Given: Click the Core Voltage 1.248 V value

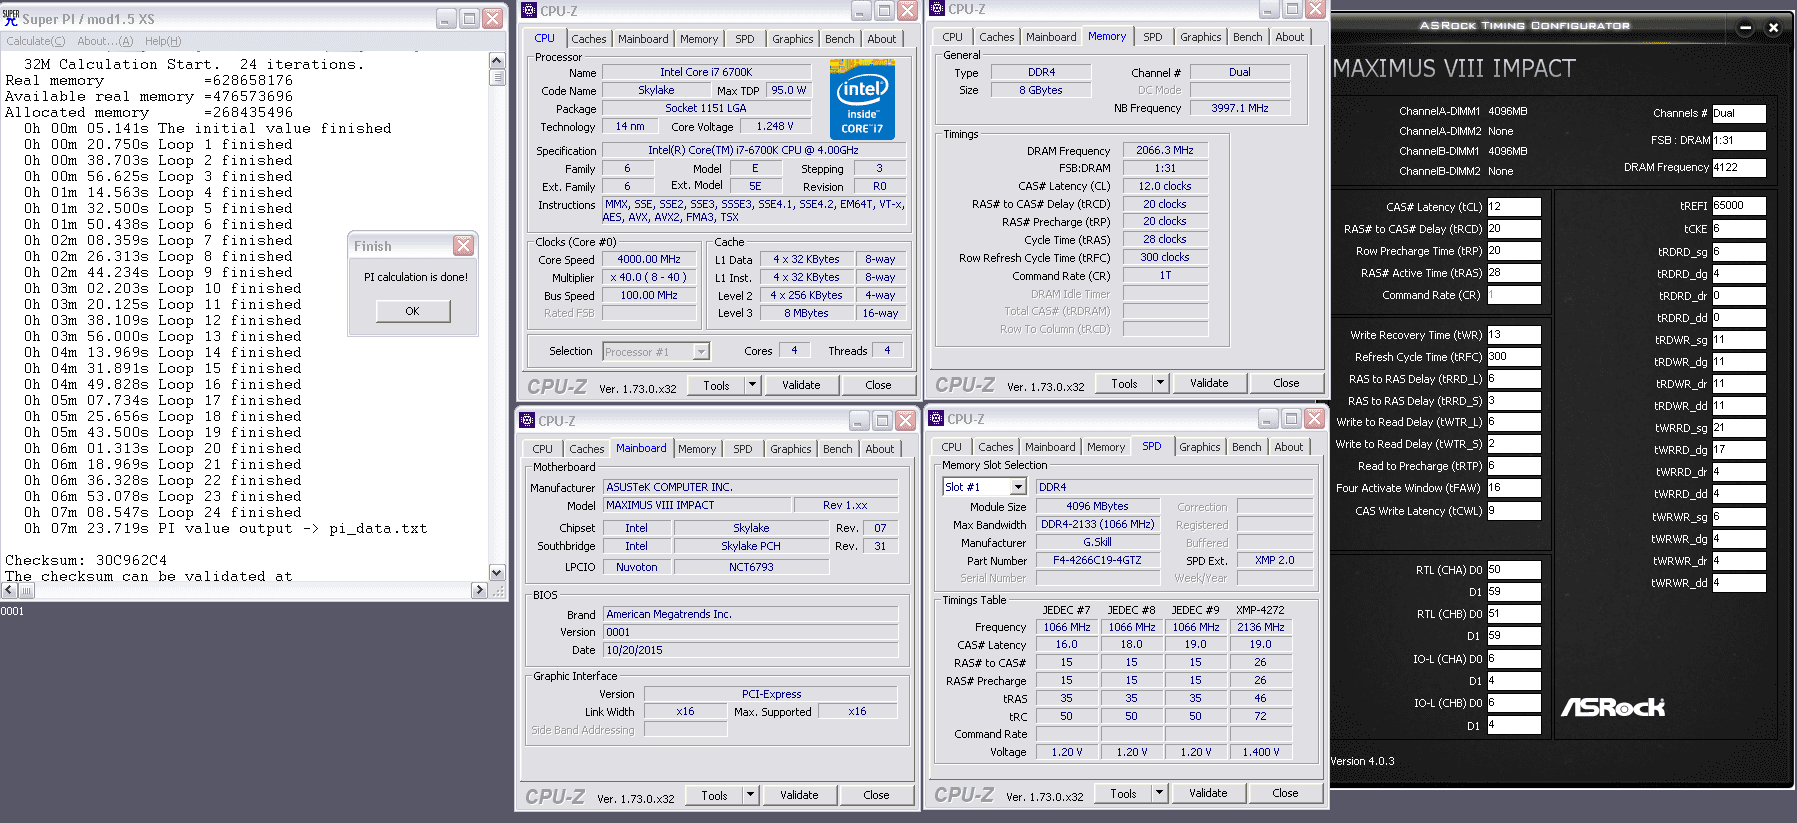Looking at the screenshot, I should 775,126.
